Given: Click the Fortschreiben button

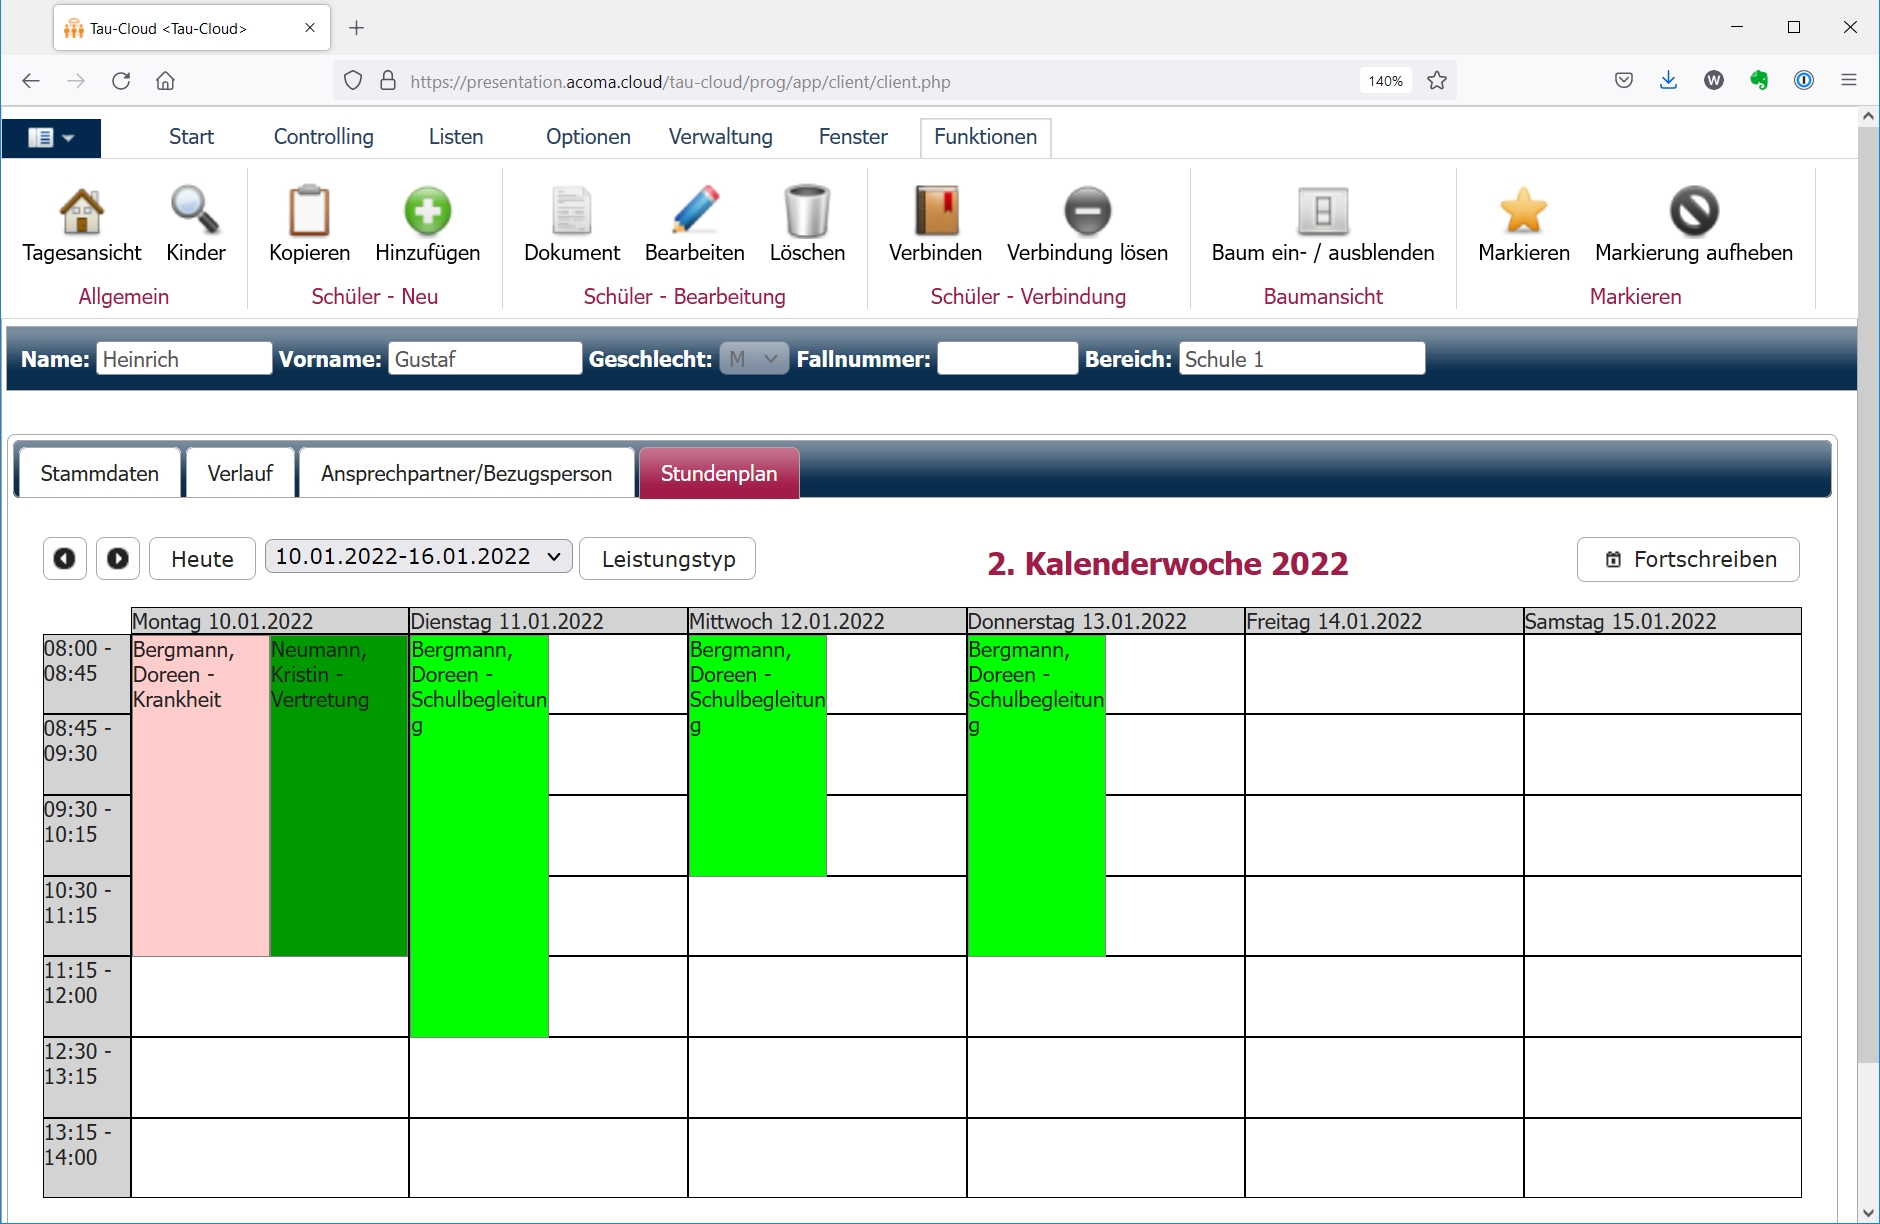Looking at the screenshot, I should [1688, 559].
